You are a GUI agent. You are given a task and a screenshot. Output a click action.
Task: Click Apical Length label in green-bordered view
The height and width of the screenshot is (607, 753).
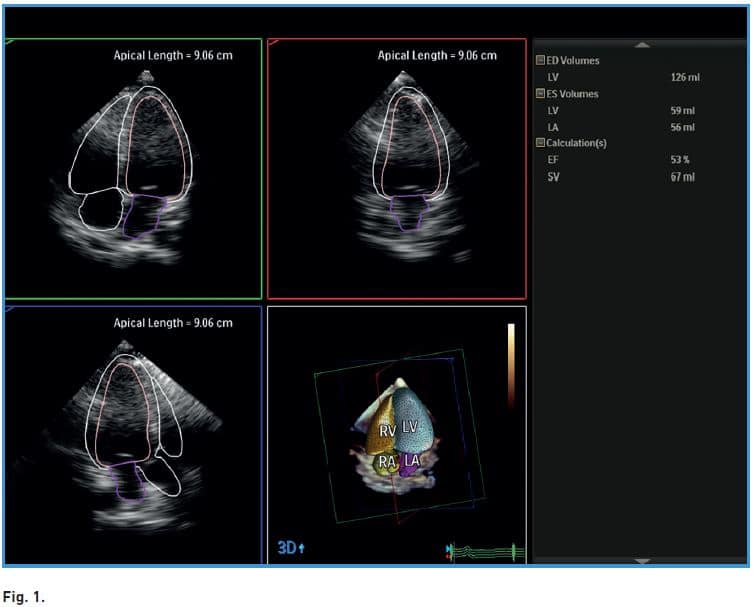pos(172,55)
